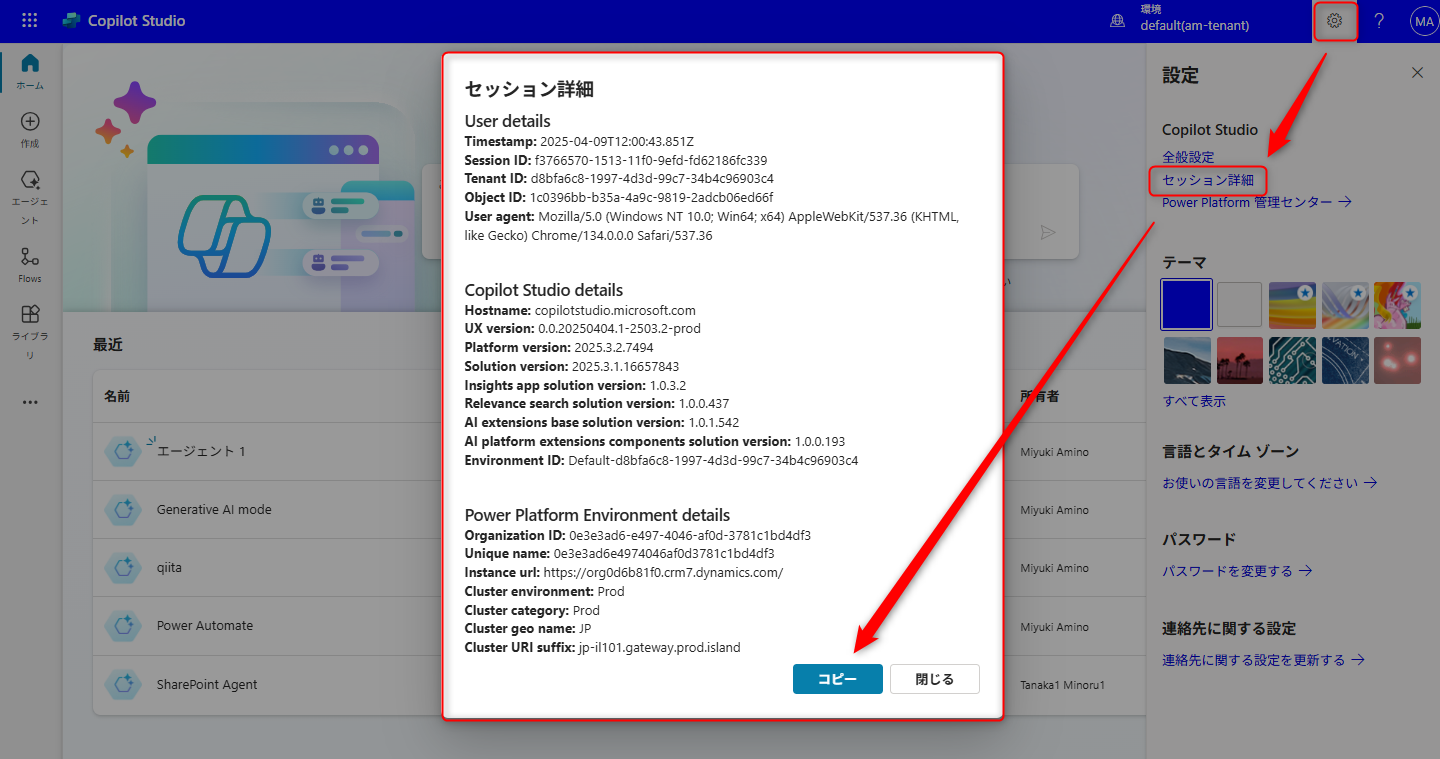Screen dimensions: 1440x759
Task: Click the settings gear icon
Action: coord(1334,20)
